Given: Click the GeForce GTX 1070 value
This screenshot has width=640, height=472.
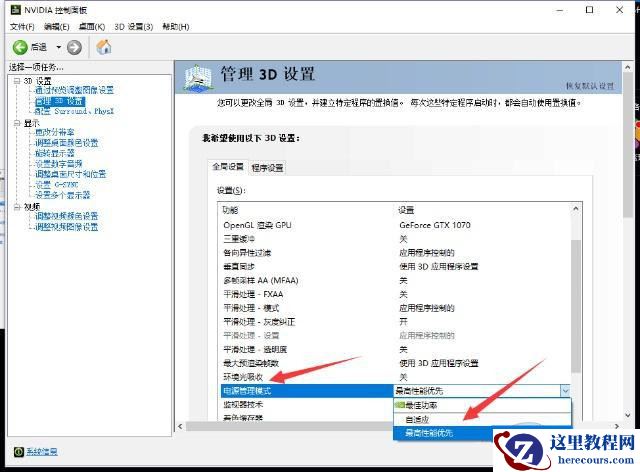Looking at the screenshot, I should tap(435, 225).
